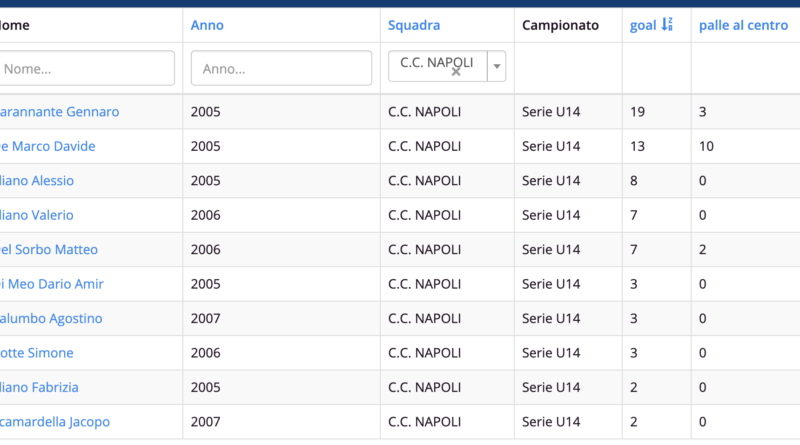Sort by the Squadra column header
The width and height of the screenshot is (800, 445).
pyautogui.click(x=414, y=25)
